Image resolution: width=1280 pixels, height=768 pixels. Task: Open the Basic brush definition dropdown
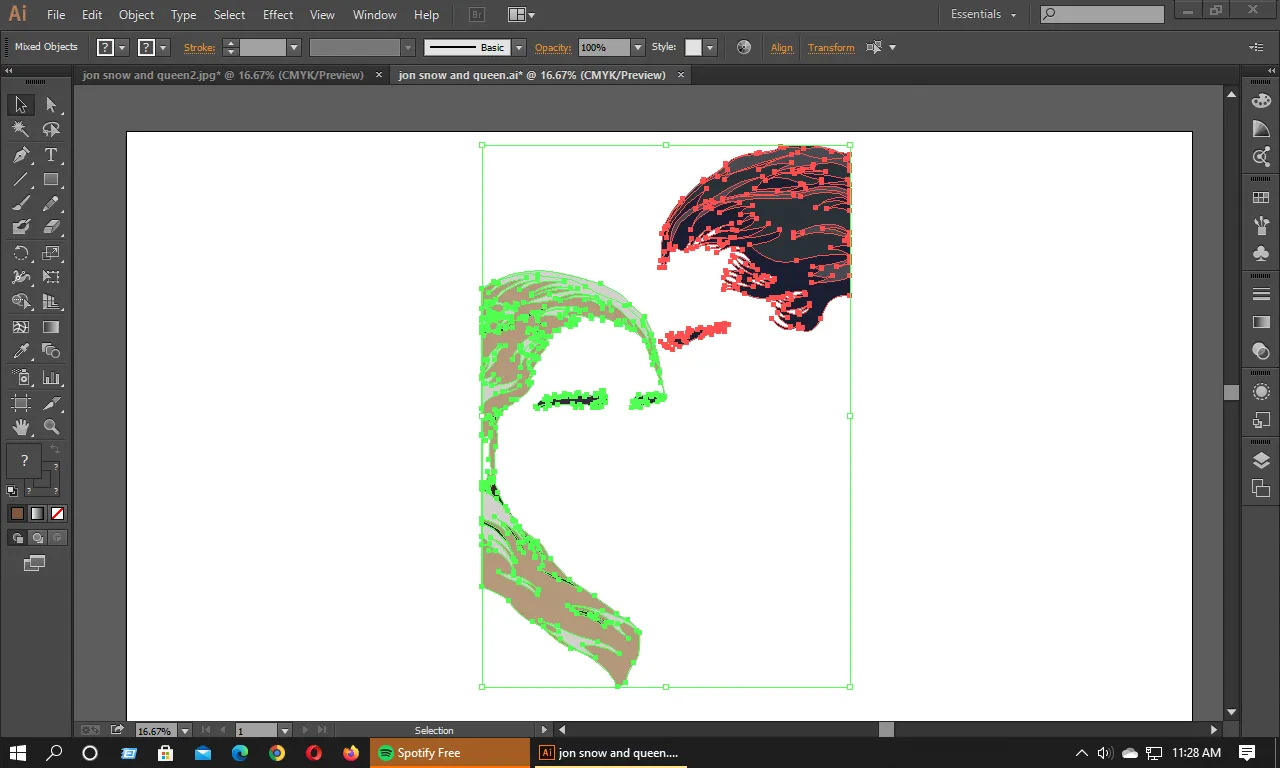tap(519, 47)
